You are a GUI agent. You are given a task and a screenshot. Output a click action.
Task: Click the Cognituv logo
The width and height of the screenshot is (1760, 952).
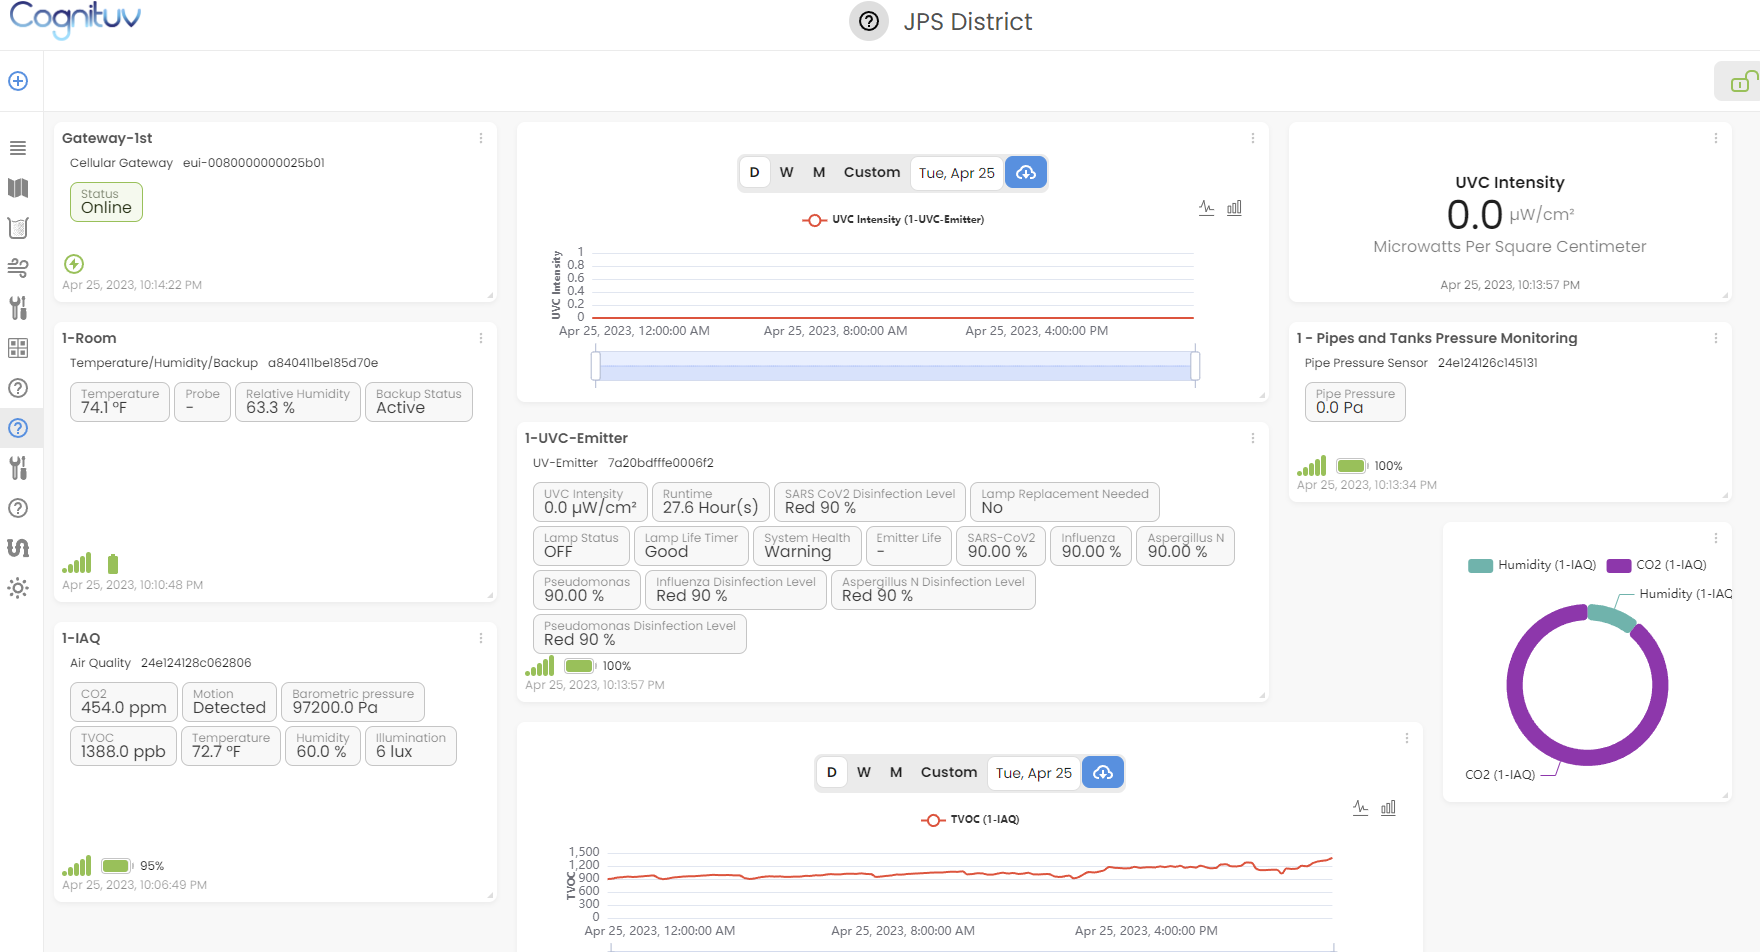75,20
